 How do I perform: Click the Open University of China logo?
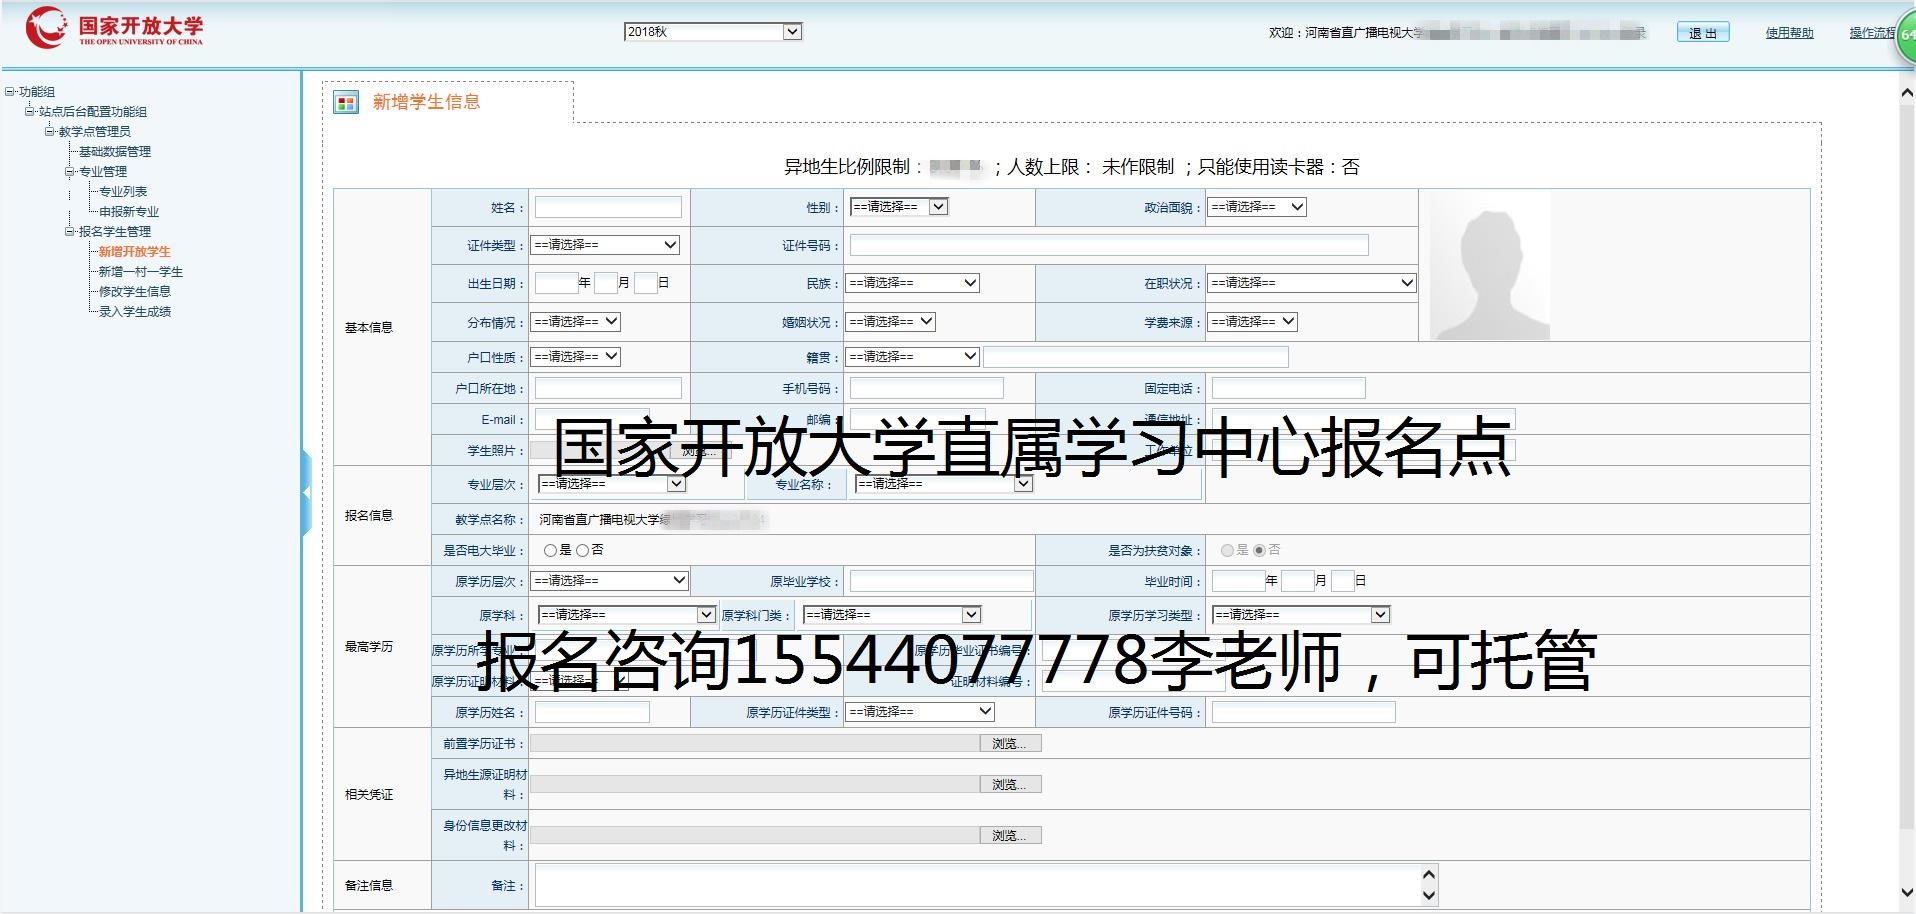114,28
